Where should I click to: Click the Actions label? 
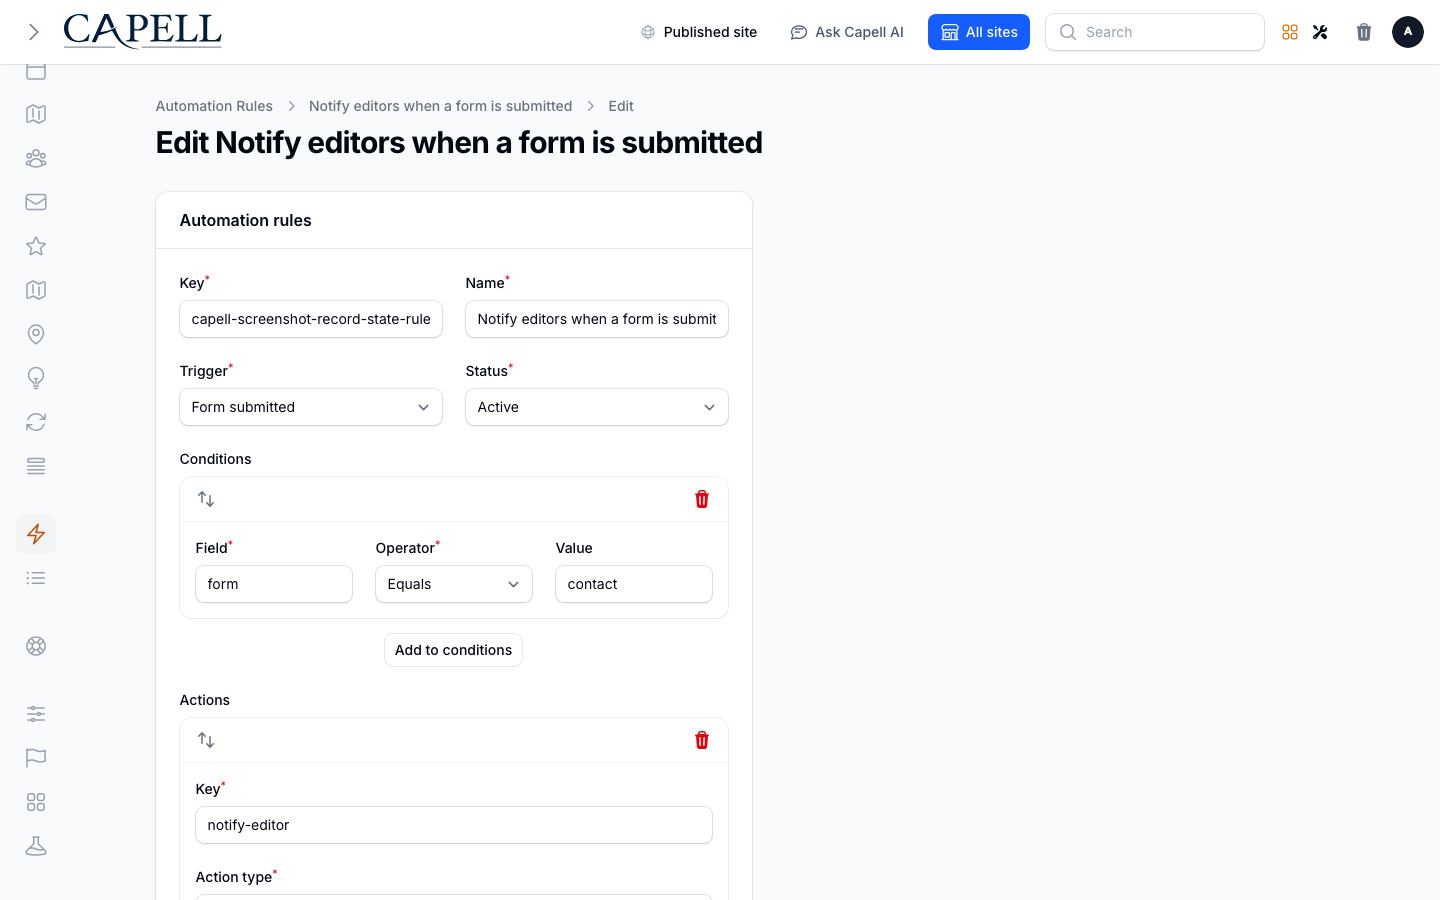pyautogui.click(x=205, y=700)
